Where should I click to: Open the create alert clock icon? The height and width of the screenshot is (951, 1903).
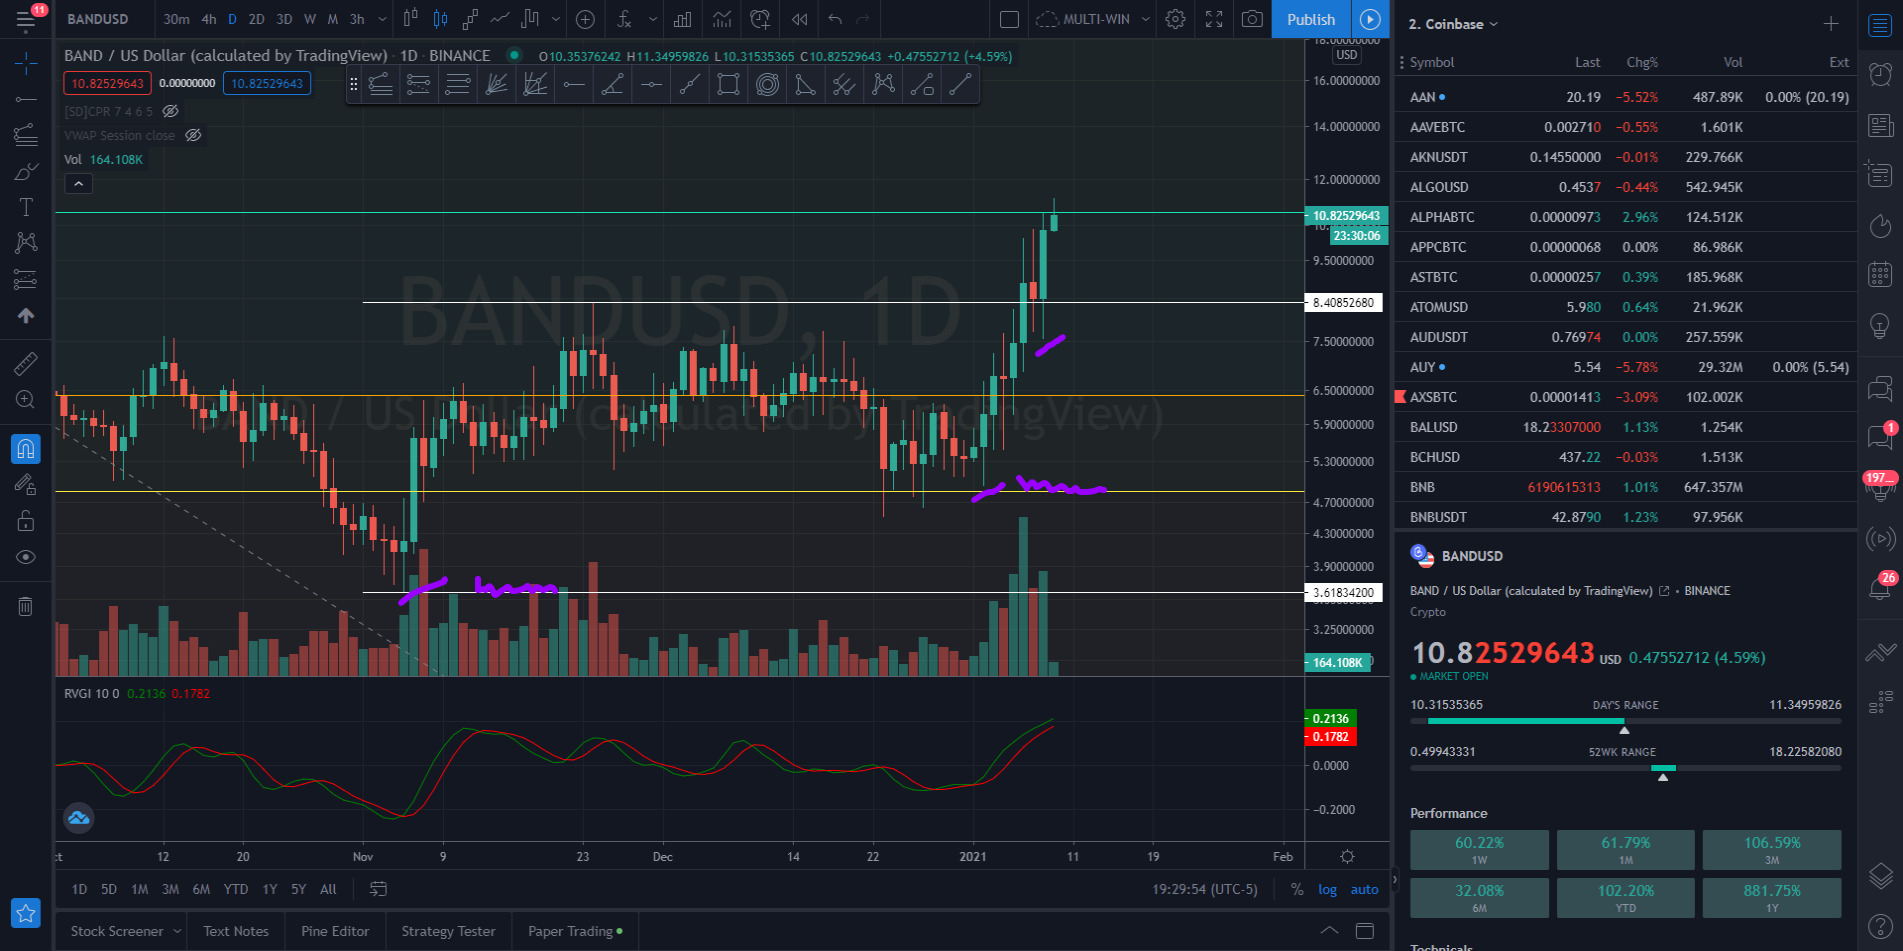(x=760, y=19)
